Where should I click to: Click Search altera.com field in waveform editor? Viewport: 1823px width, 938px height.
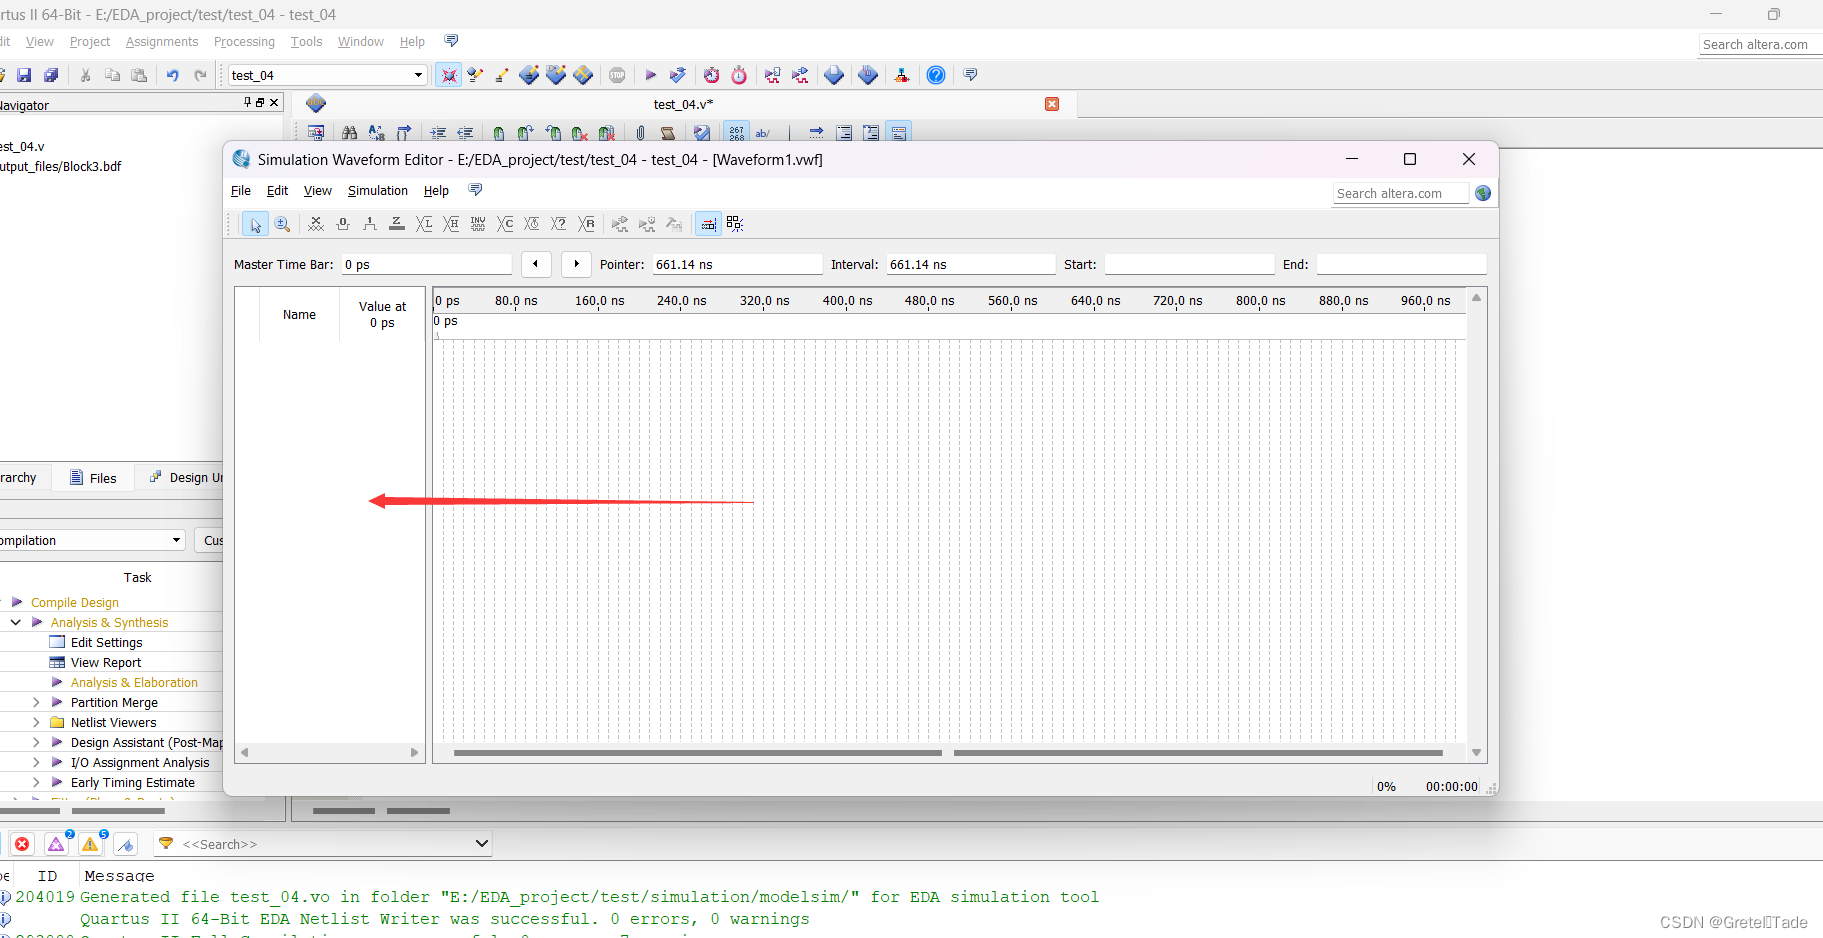1400,194
